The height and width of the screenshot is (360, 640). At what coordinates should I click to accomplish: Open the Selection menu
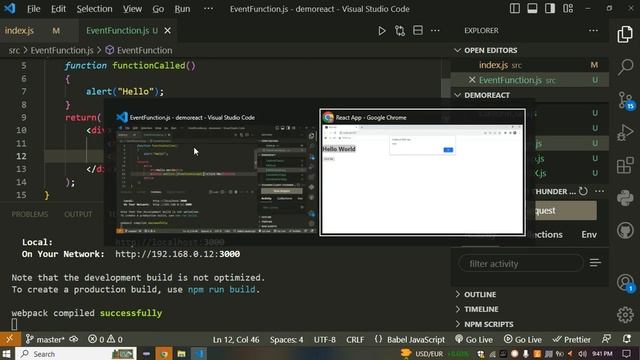(94, 9)
